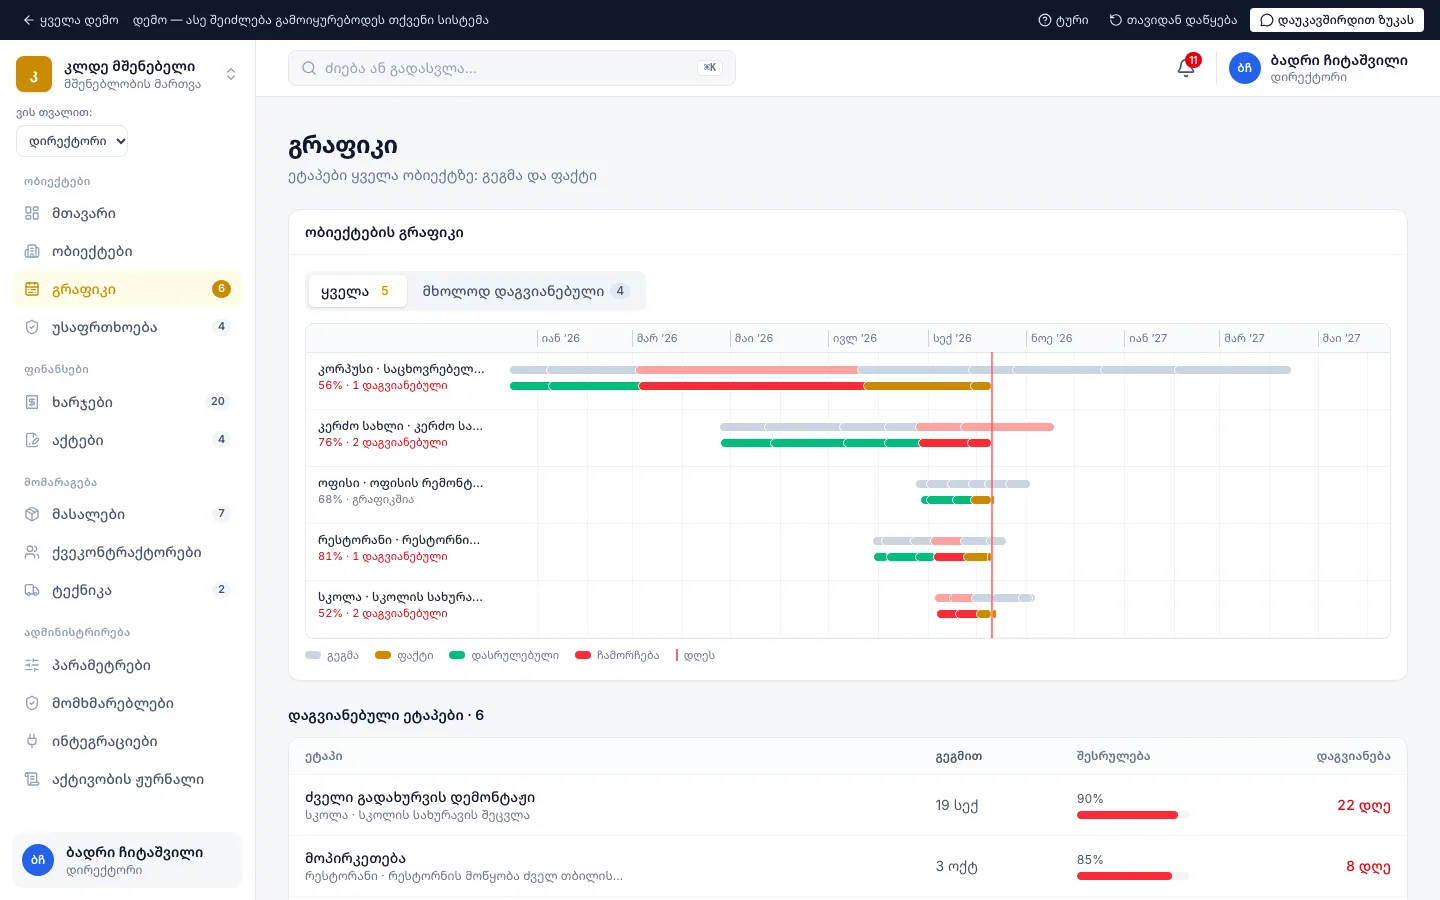Focus the ძიება ან გადასვლა search field
Viewport: 1440px width, 900px height.
512,68
